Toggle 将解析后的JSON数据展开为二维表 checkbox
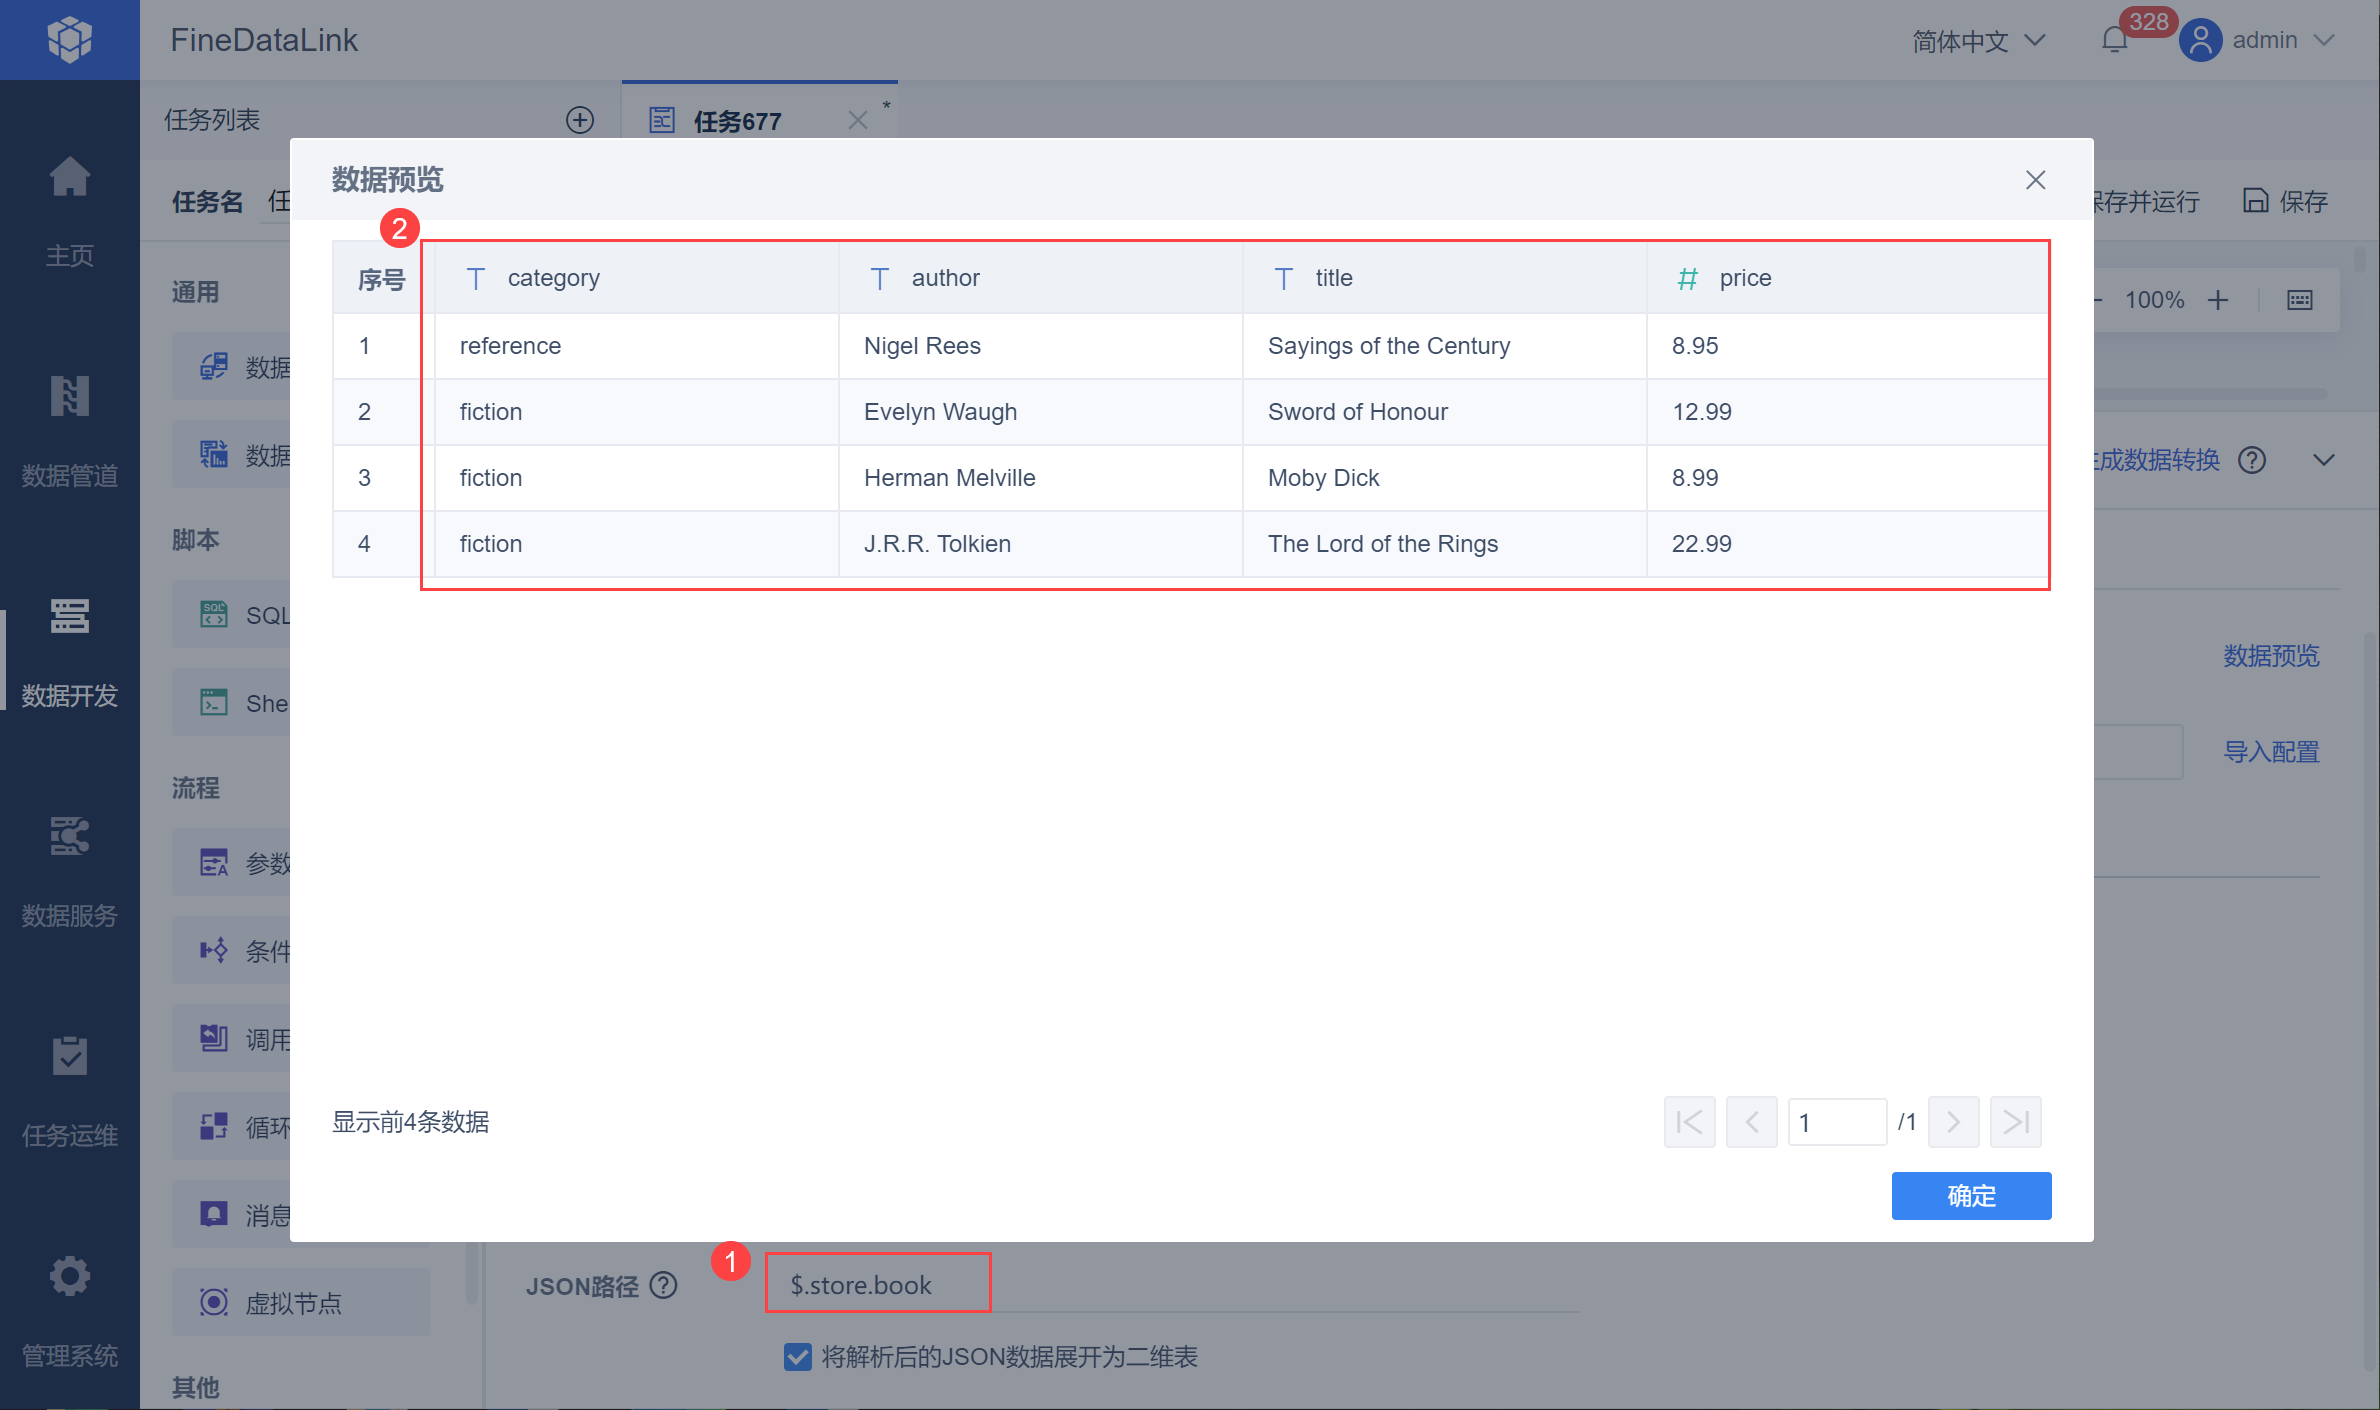 click(798, 1357)
